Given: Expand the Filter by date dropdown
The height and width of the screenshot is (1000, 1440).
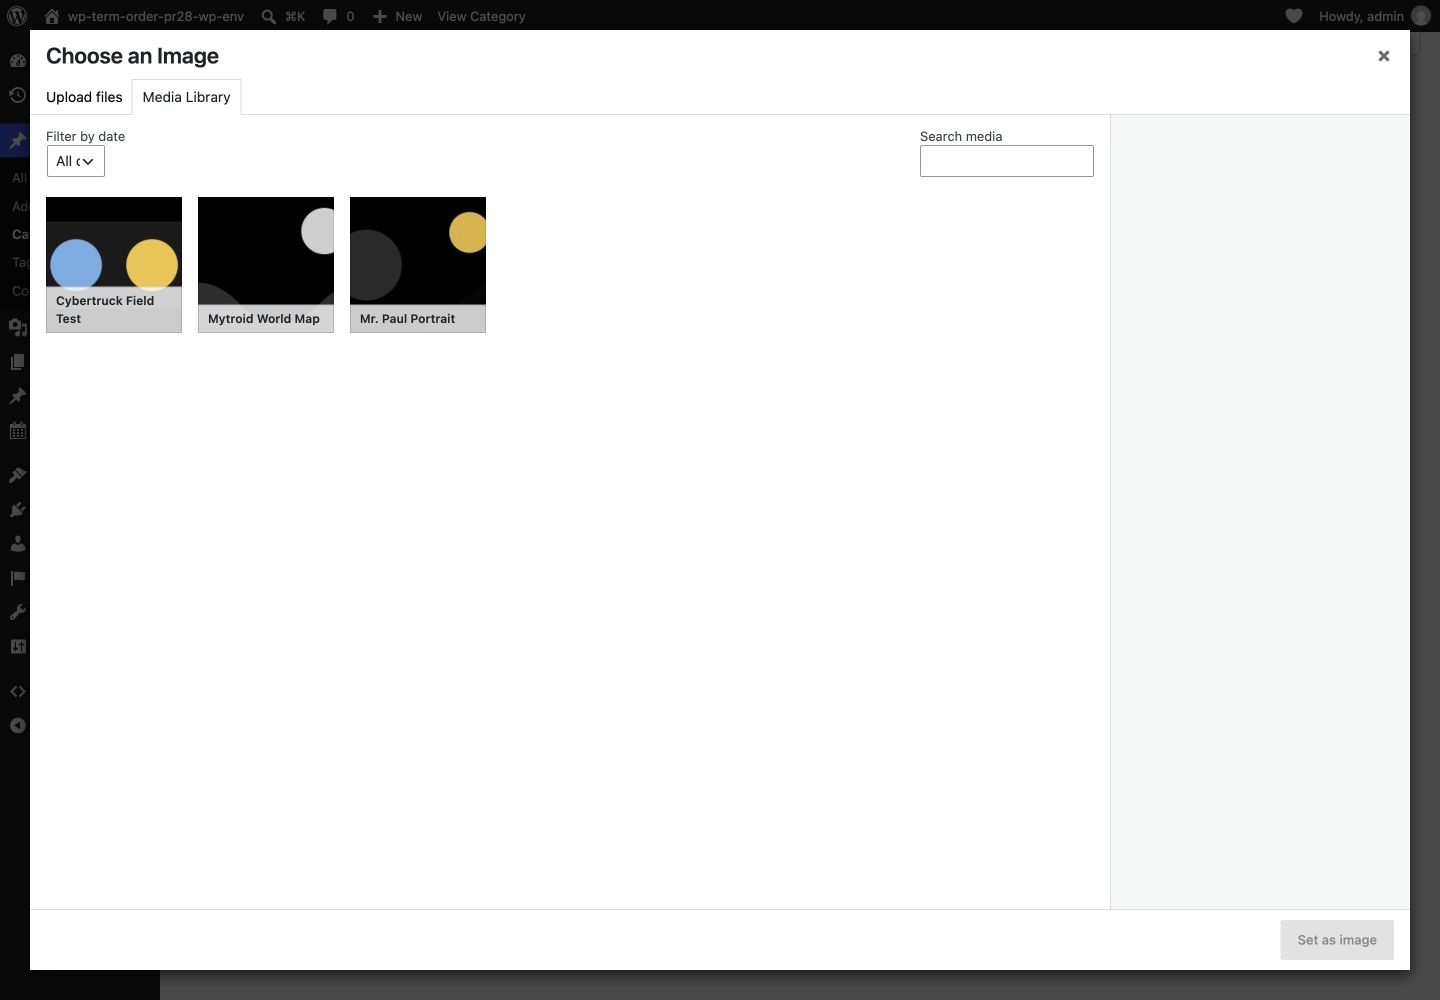Looking at the screenshot, I should click(76, 161).
